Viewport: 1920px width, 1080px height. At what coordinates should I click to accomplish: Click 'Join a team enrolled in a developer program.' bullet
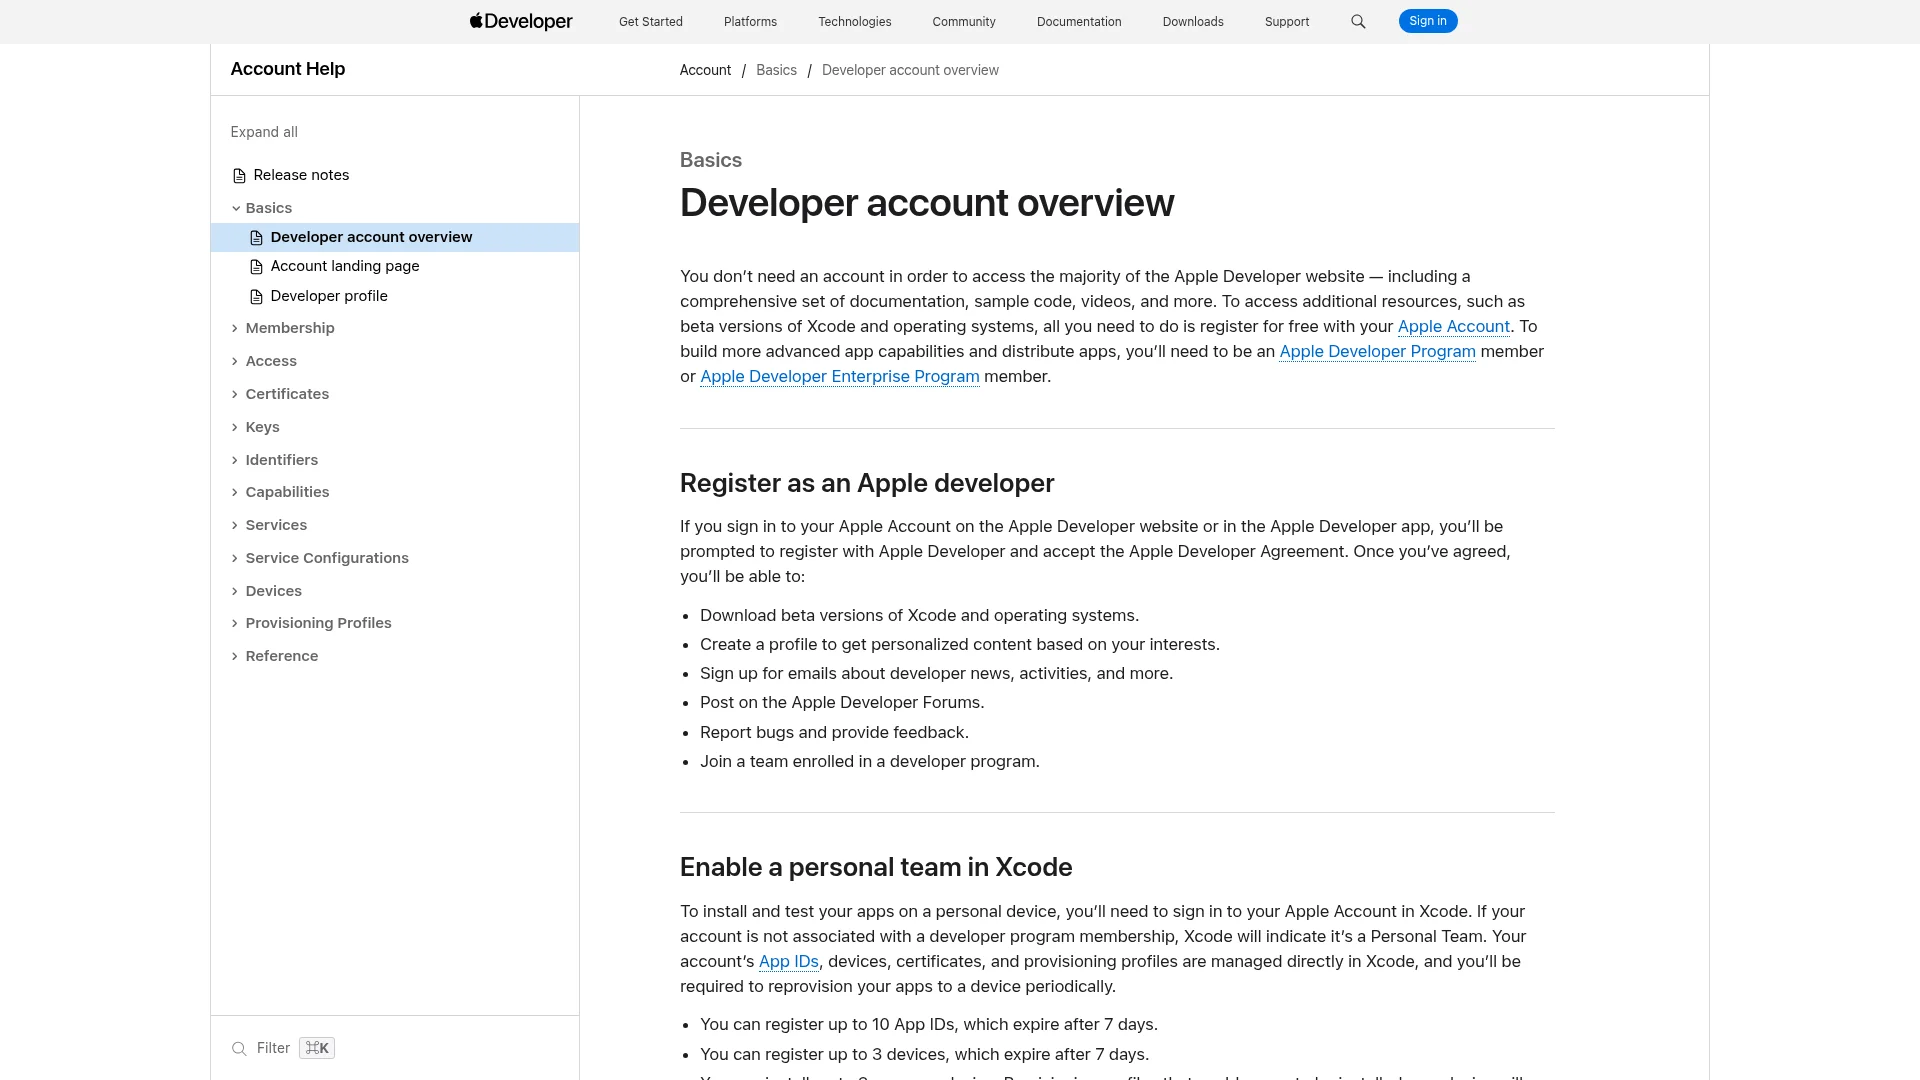click(870, 761)
